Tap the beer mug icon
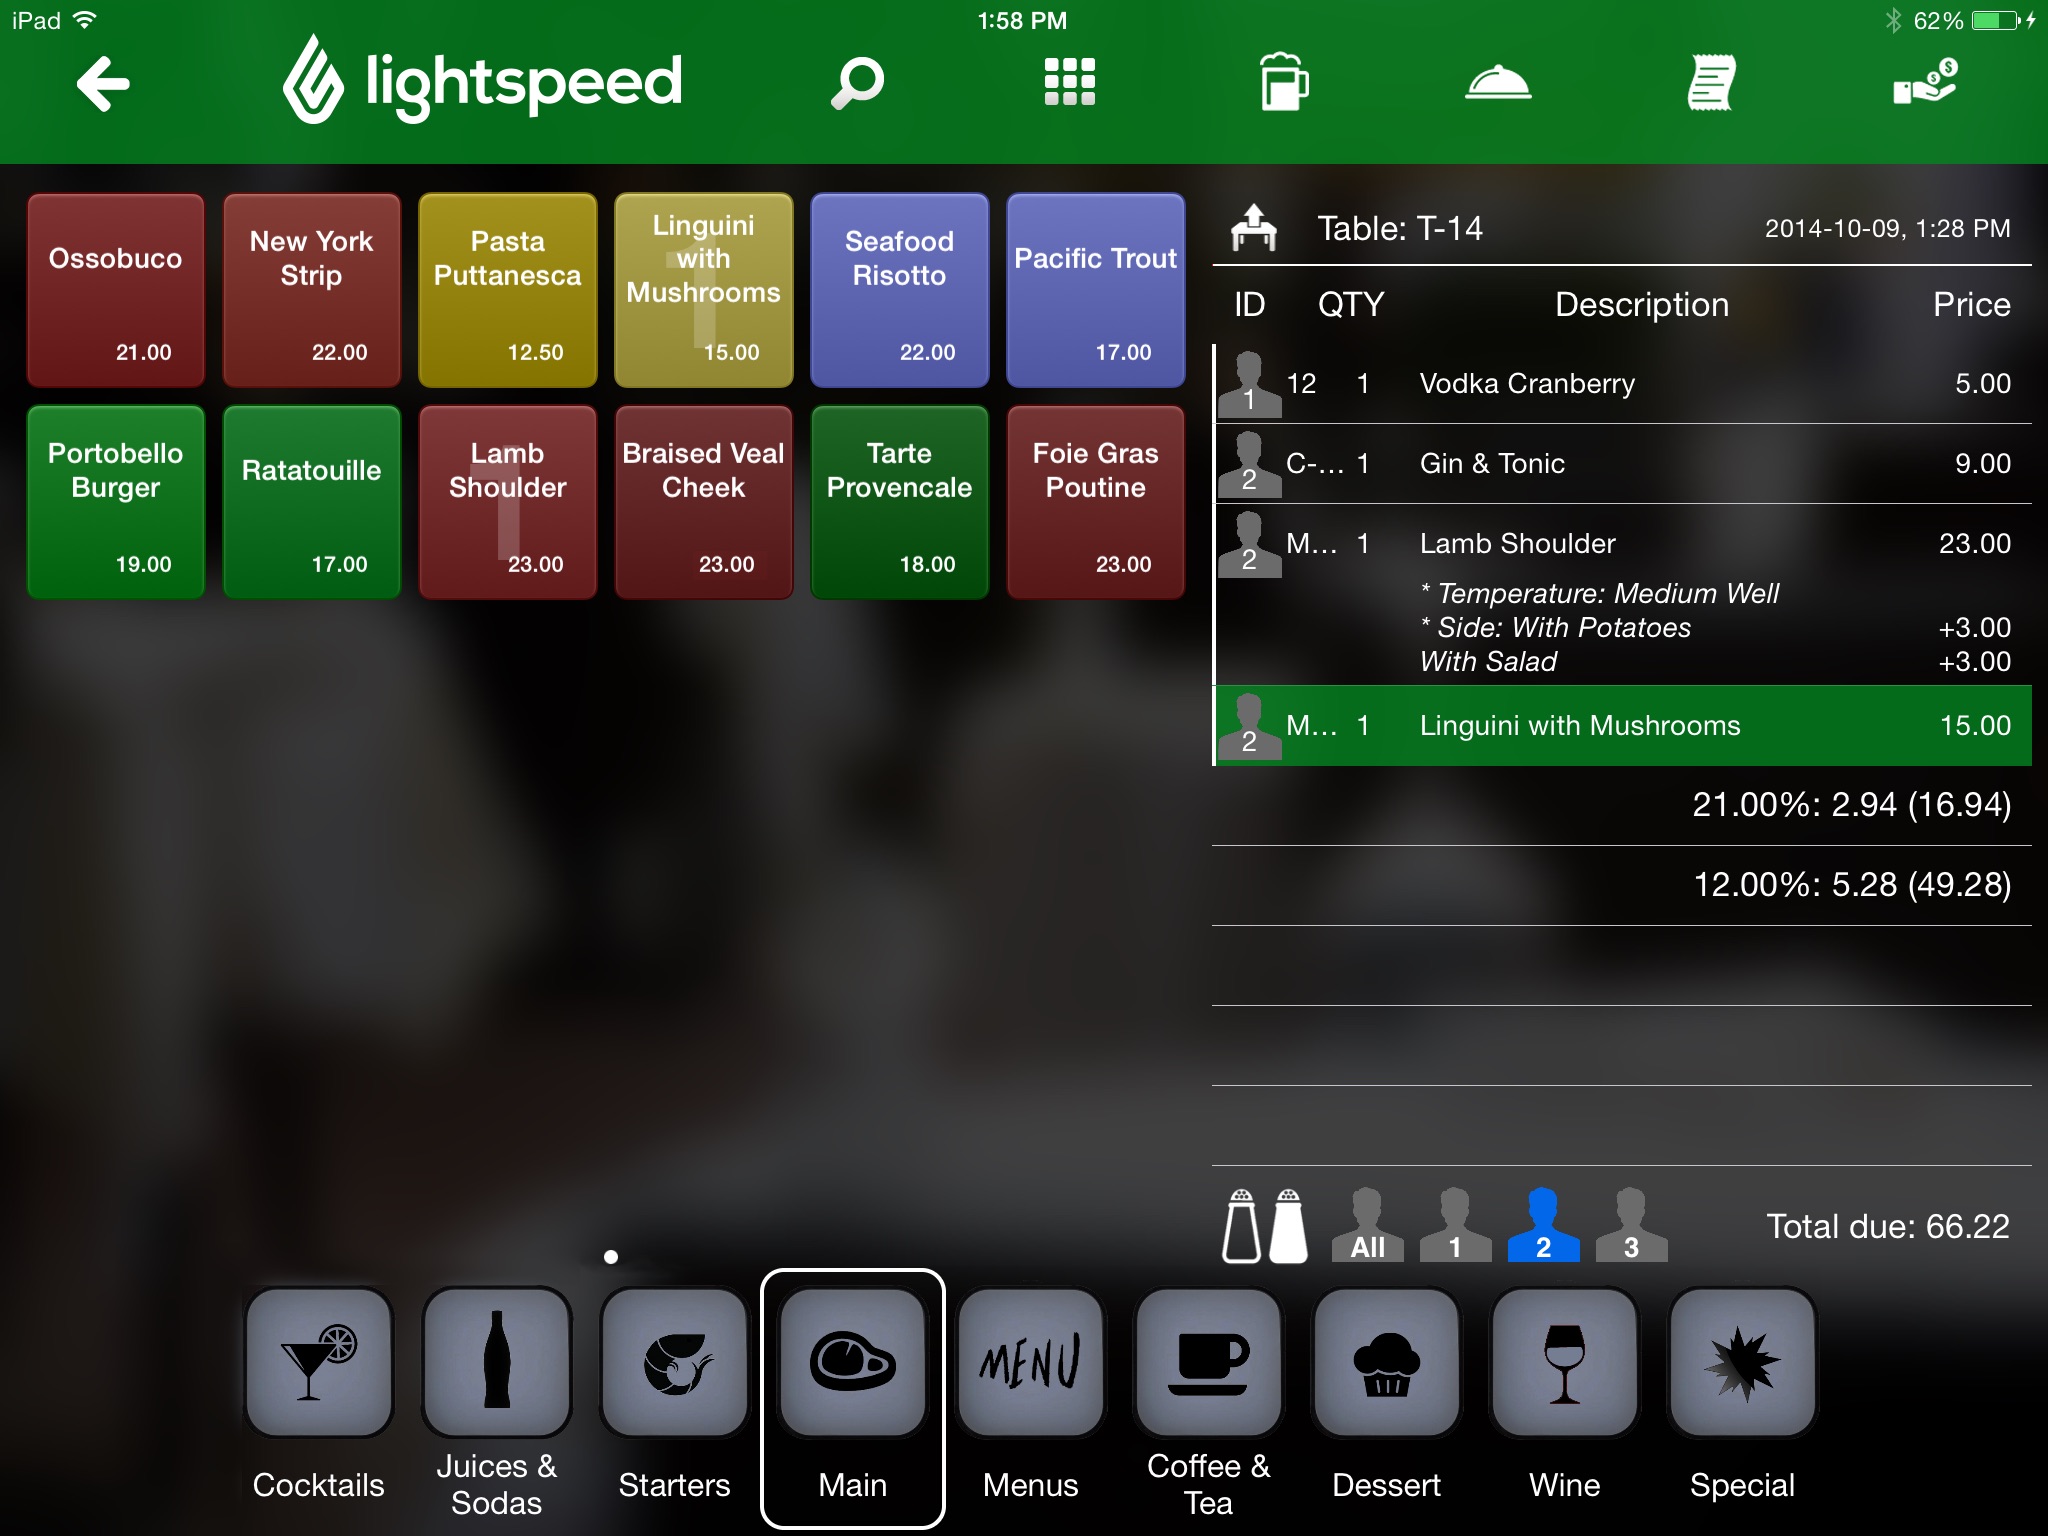The image size is (2048, 1536). click(1283, 82)
